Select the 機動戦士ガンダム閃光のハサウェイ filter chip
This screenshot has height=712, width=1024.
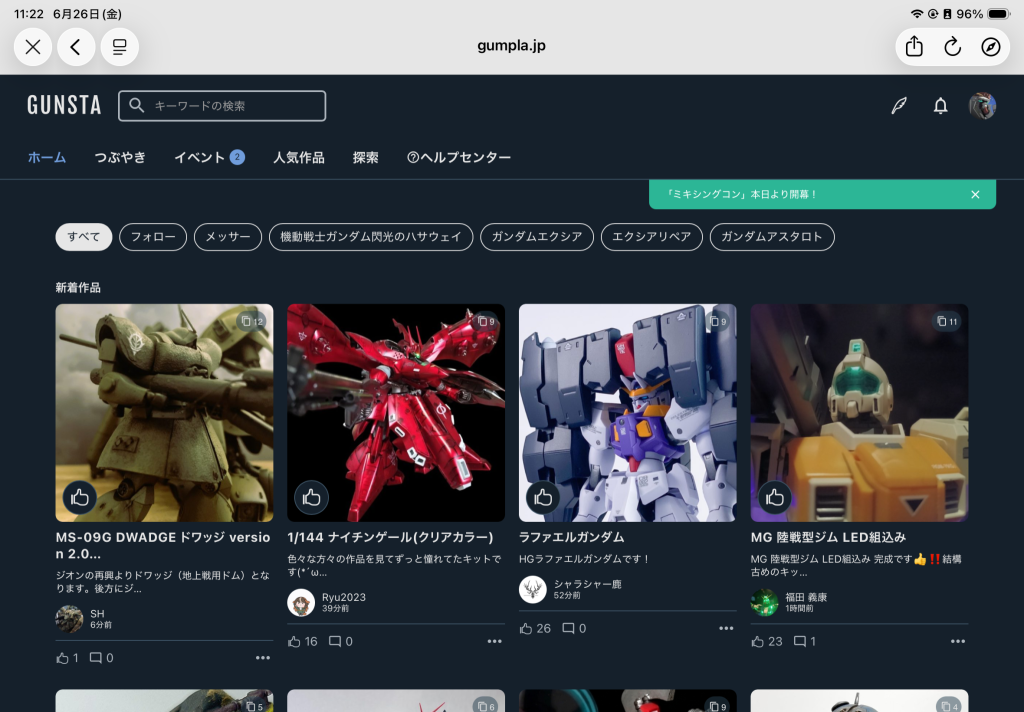click(371, 237)
